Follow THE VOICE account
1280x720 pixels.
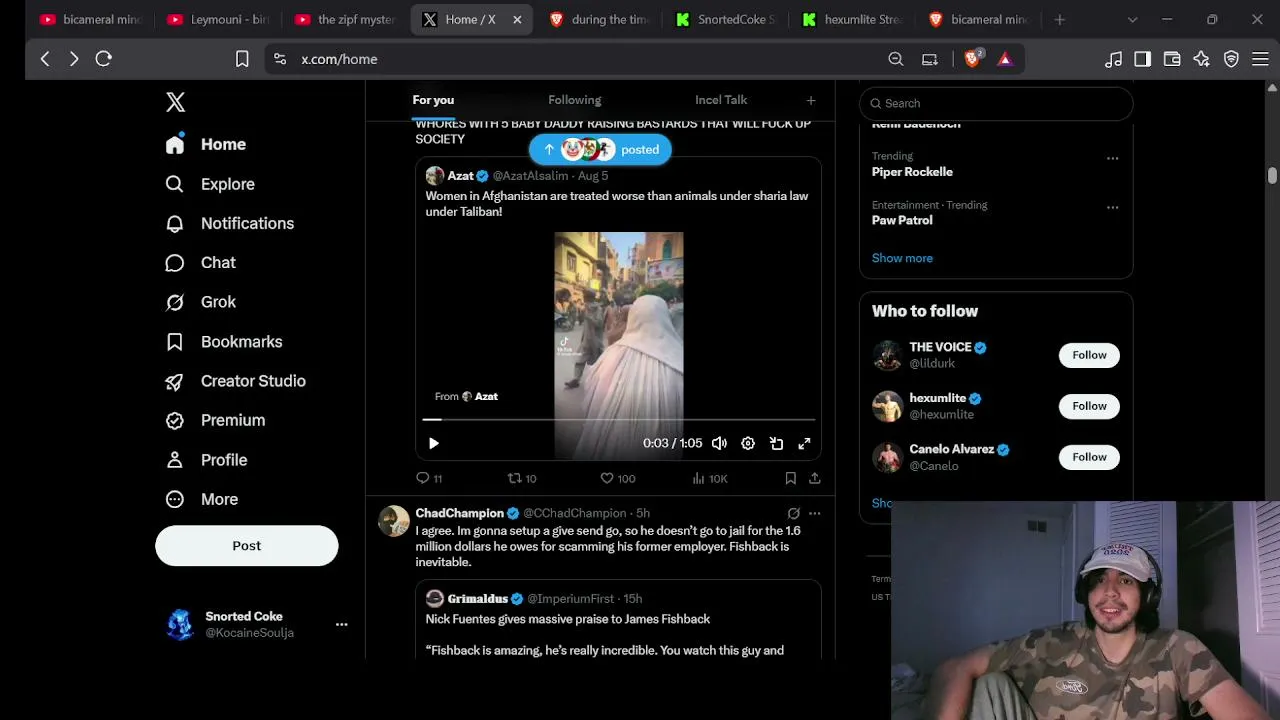pyautogui.click(x=1089, y=355)
